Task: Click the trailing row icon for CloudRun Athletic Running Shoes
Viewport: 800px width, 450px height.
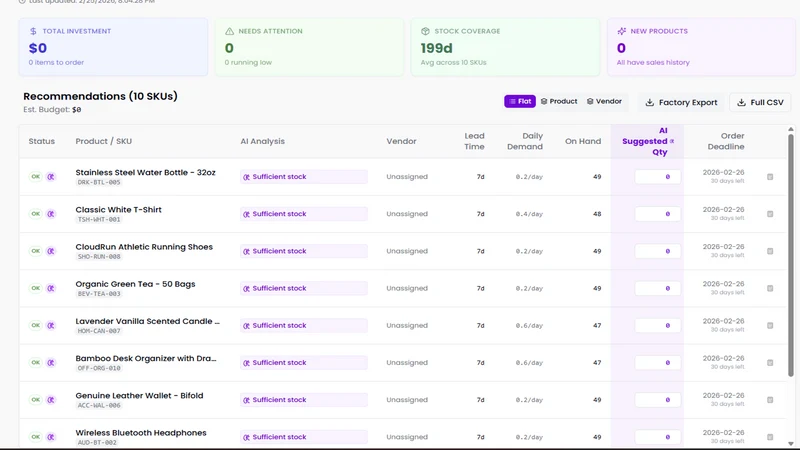Action: coord(770,251)
